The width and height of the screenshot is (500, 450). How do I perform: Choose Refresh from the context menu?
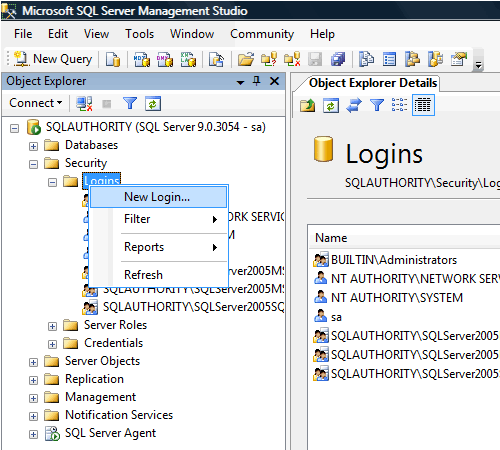click(x=159, y=275)
